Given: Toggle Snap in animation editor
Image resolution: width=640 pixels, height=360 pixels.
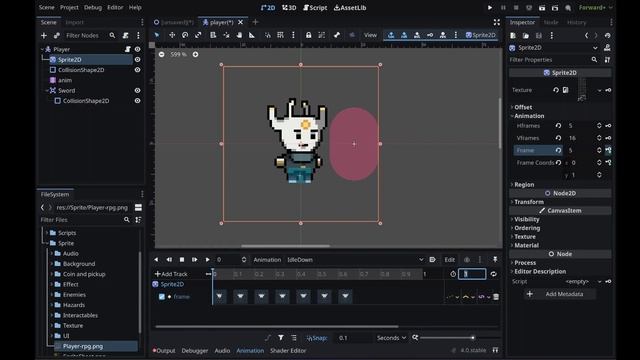Looking at the screenshot, I should click(x=317, y=338).
